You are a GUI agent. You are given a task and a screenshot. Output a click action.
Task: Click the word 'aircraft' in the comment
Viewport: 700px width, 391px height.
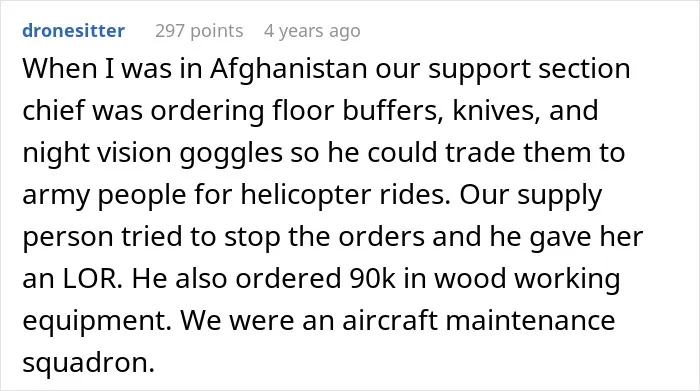point(390,320)
